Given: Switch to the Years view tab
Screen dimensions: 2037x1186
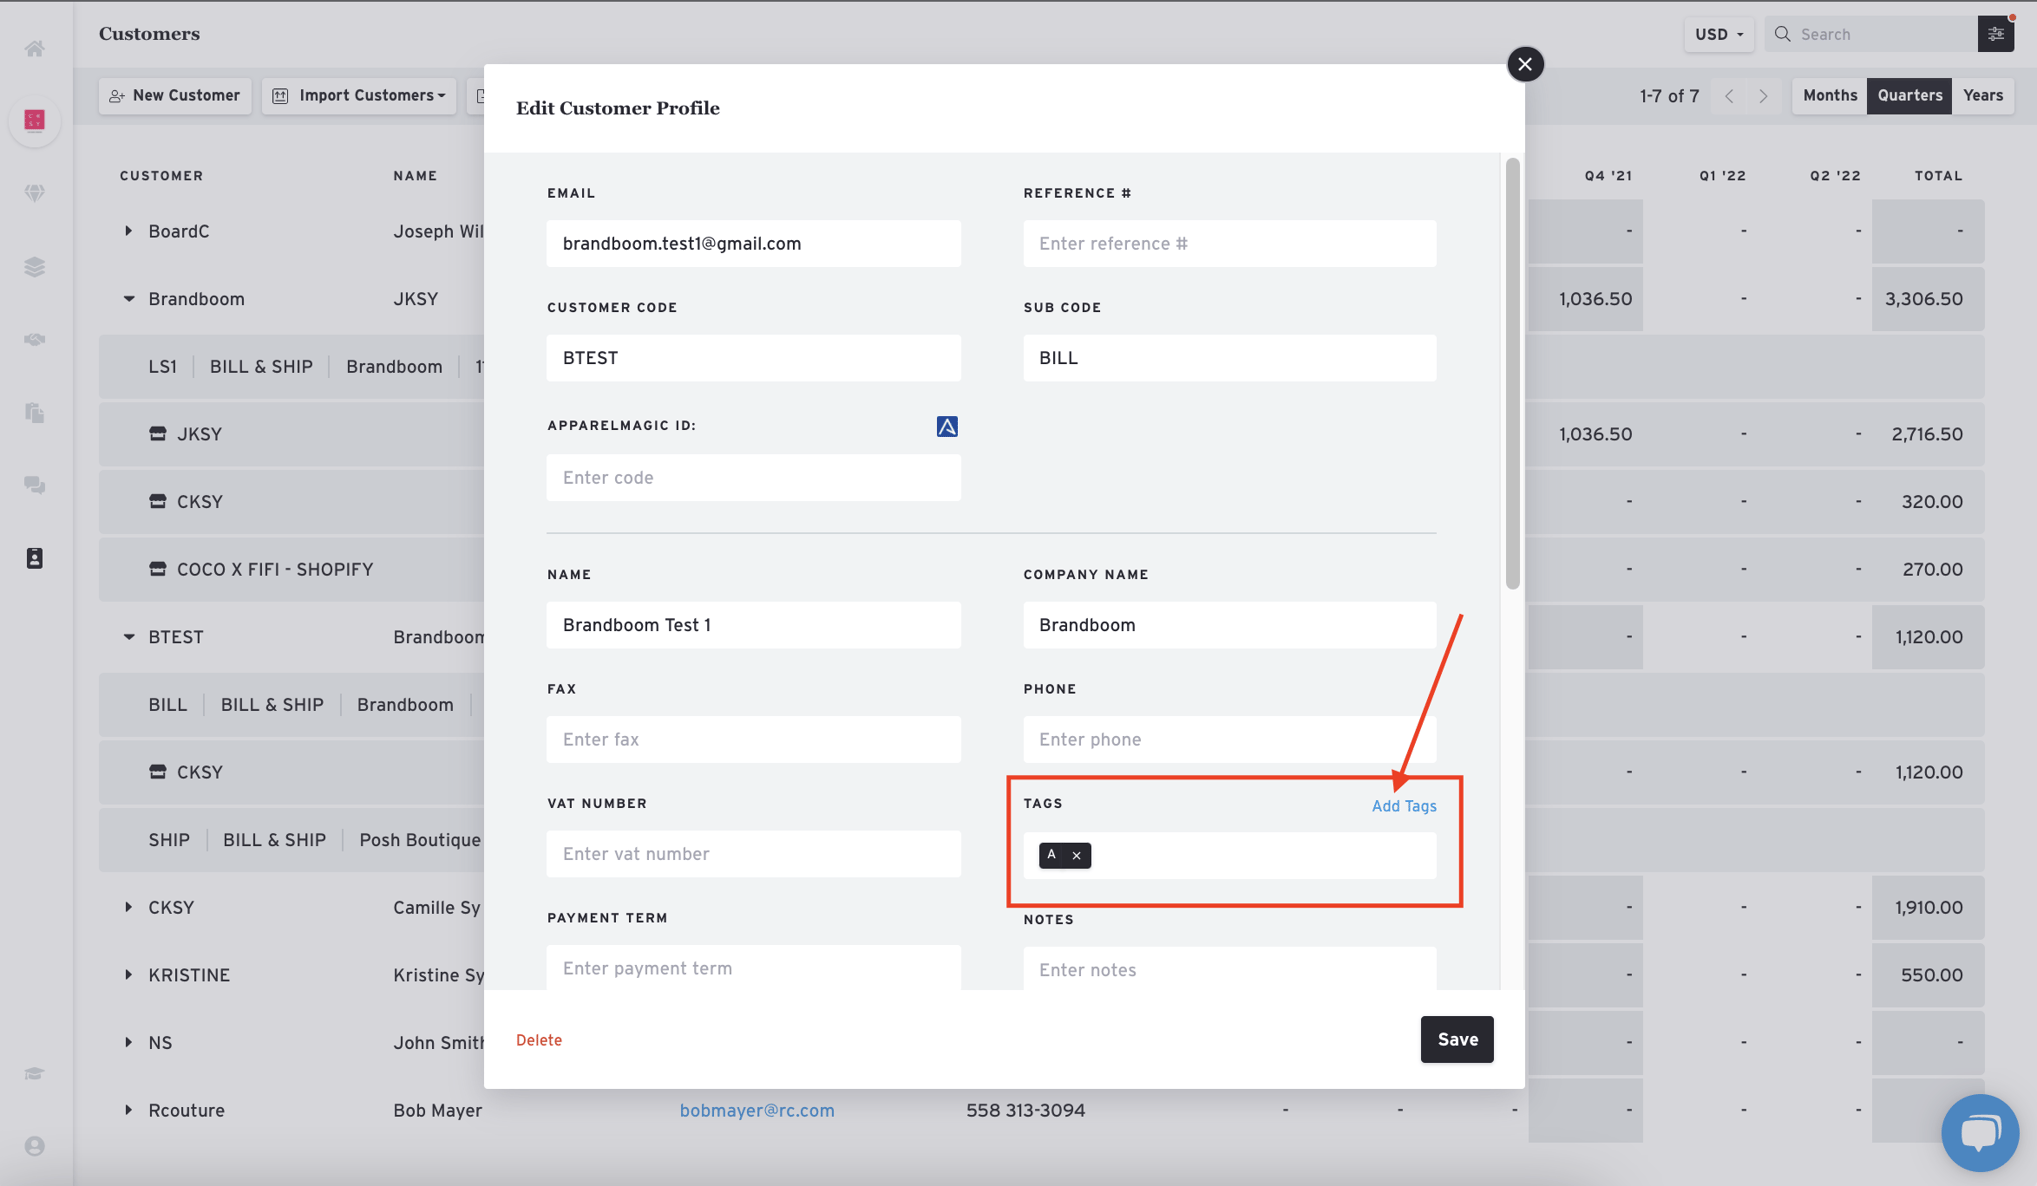Looking at the screenshot, I should [x=1982, y=96].
